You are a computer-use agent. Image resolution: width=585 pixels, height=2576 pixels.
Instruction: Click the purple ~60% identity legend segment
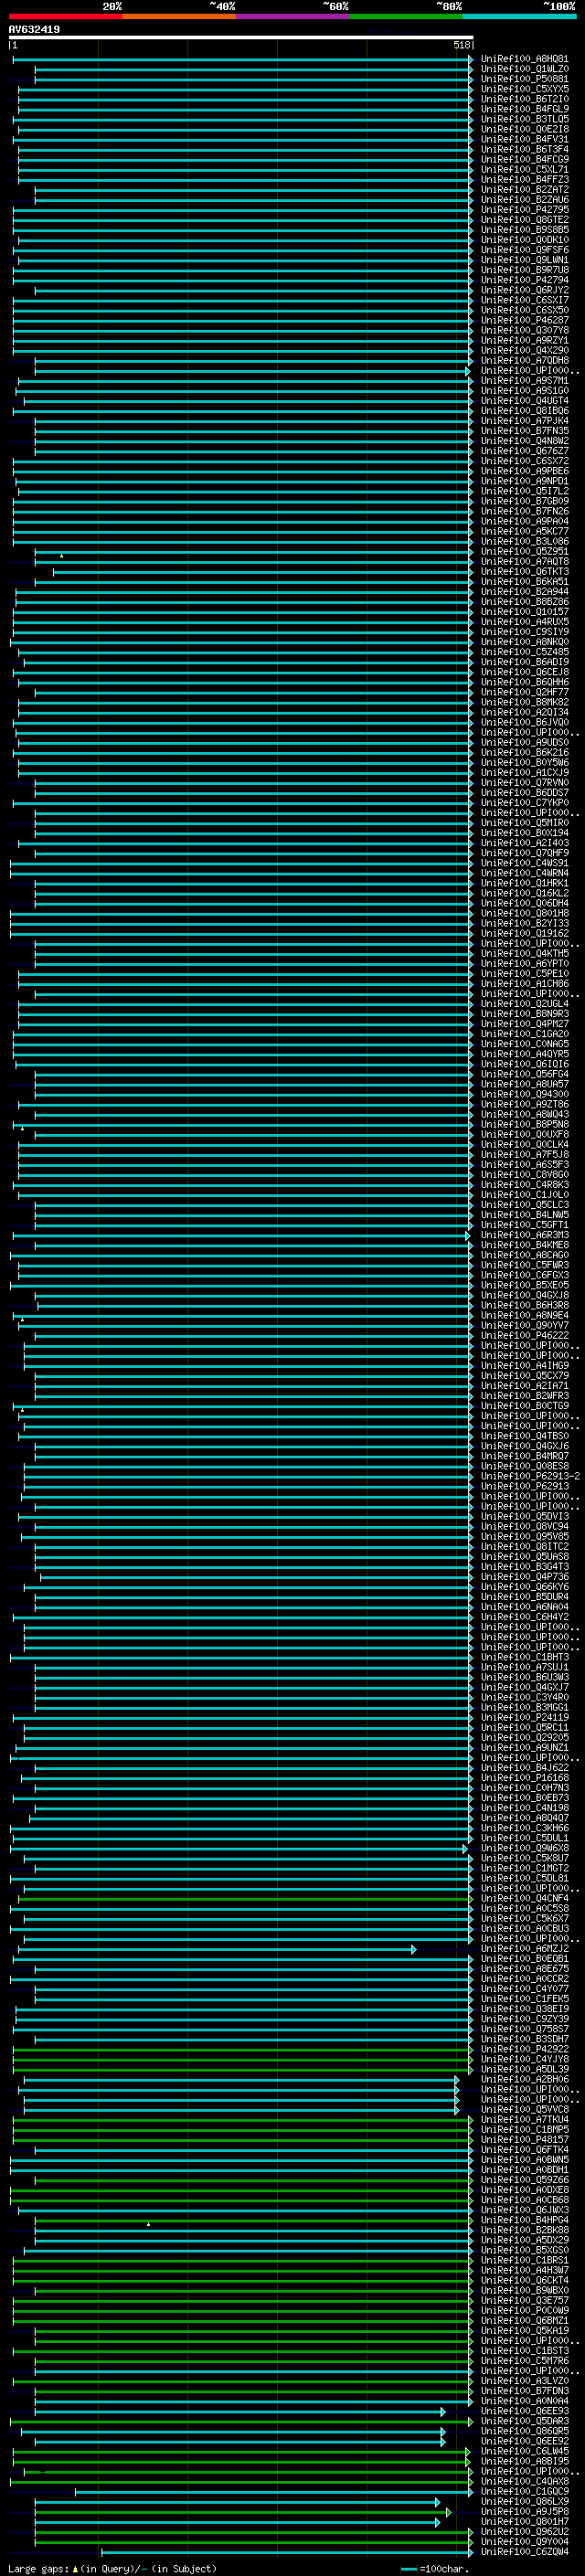point(292,16)
